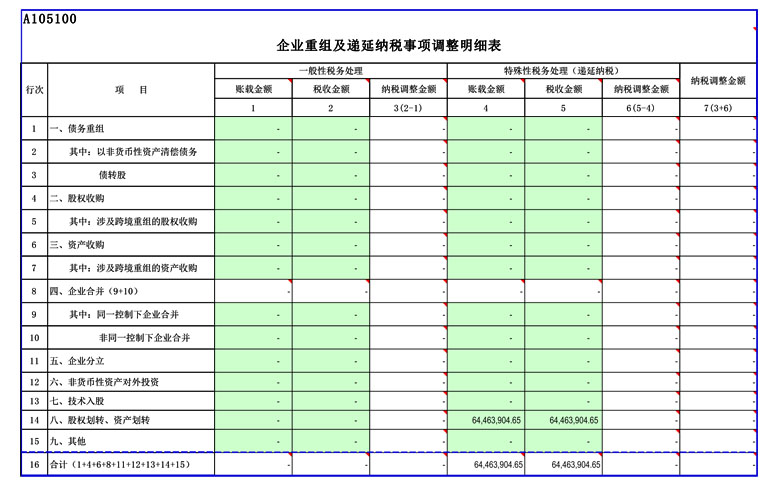Click row 14 column 5 value 64,463,904.65

click(x=563, y=421)
